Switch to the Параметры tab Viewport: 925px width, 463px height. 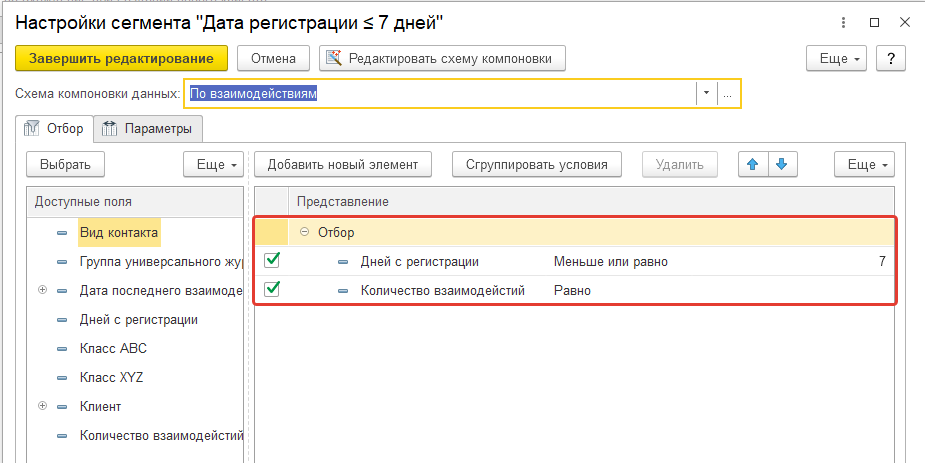[149, 128]
